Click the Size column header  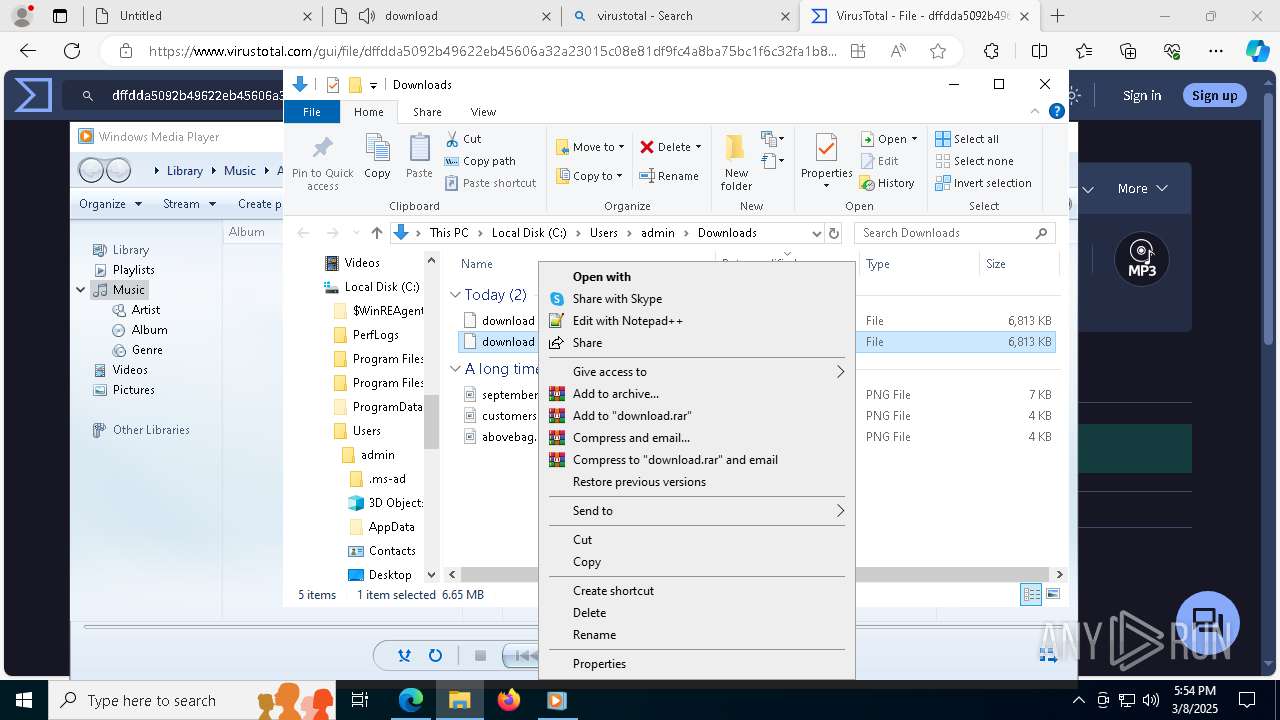(x=996, y=264)
